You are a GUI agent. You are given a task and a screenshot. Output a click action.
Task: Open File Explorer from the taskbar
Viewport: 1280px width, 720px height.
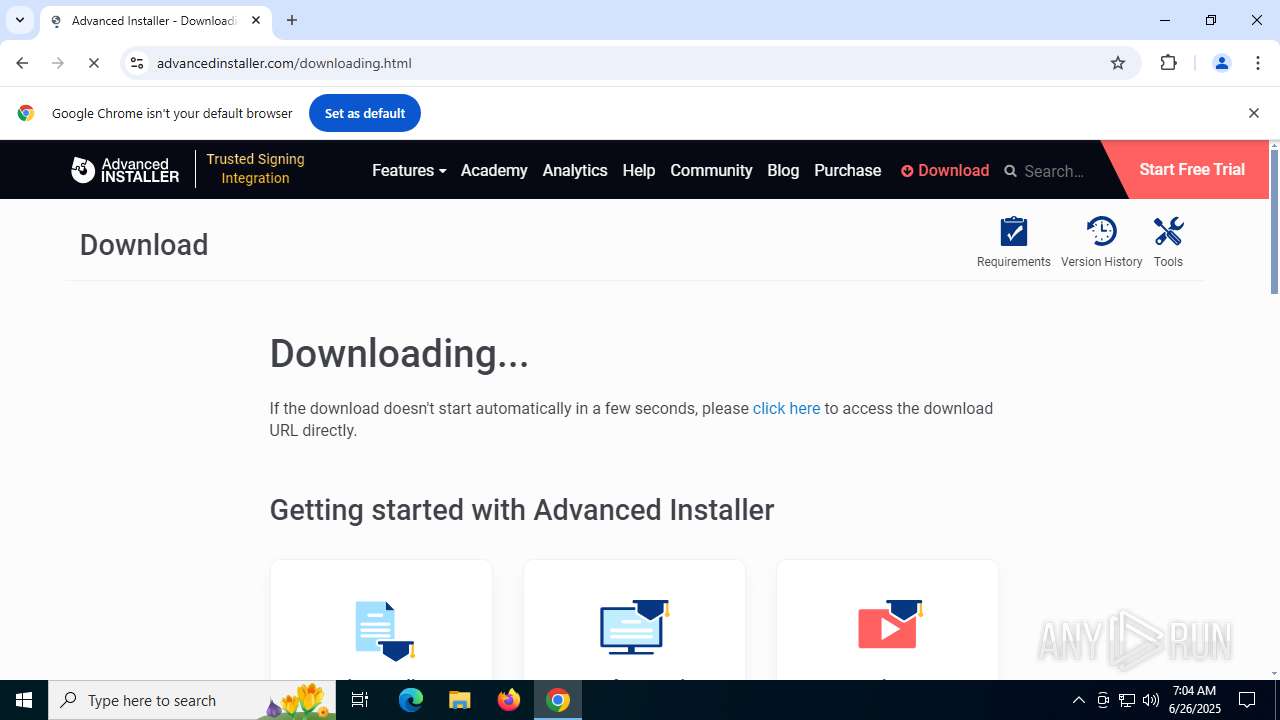[459, 700]
